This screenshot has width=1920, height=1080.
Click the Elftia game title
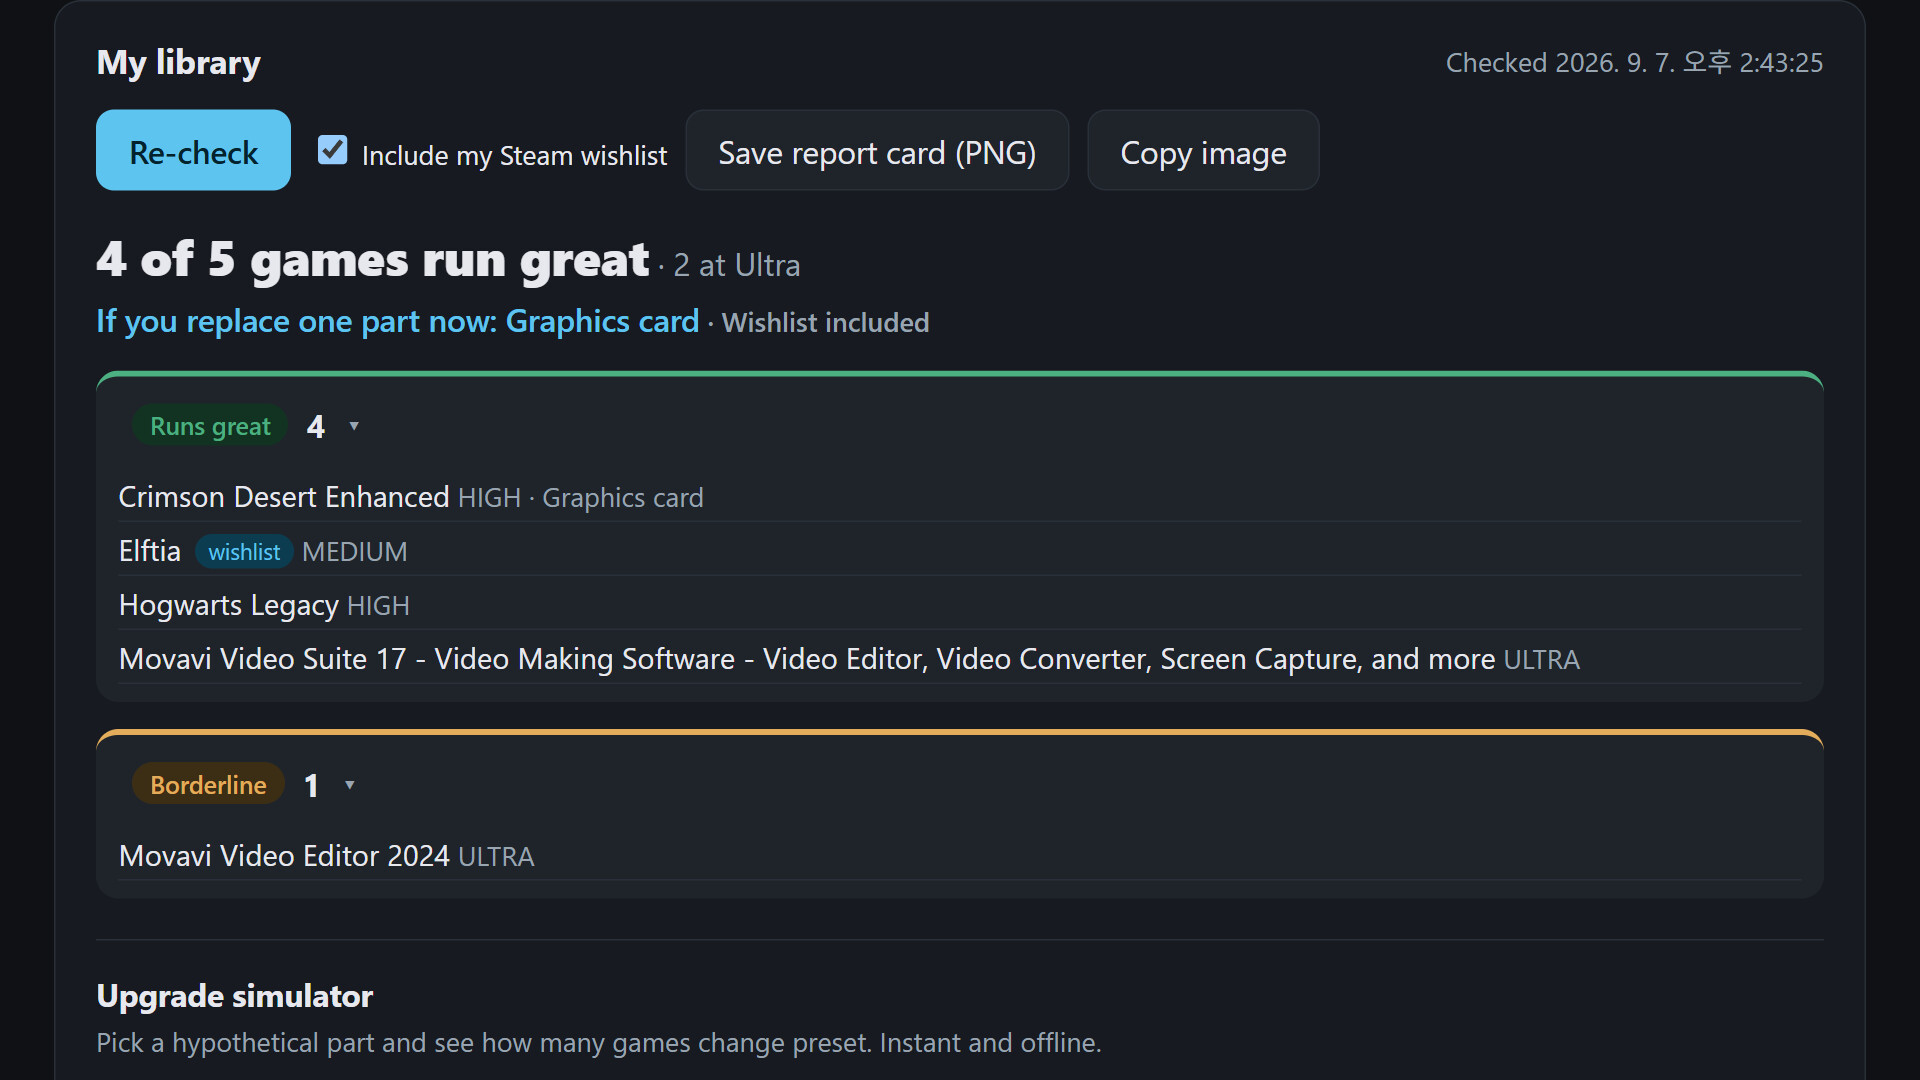[150, 551]
